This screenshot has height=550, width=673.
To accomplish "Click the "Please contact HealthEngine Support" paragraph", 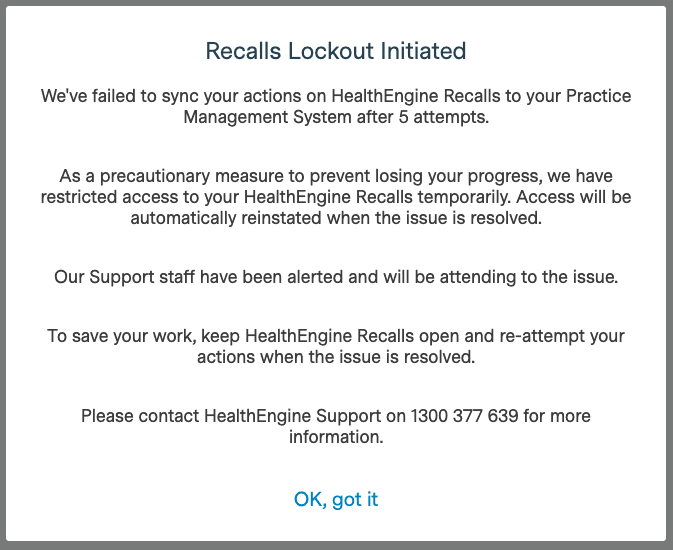I will pos(336,426).
